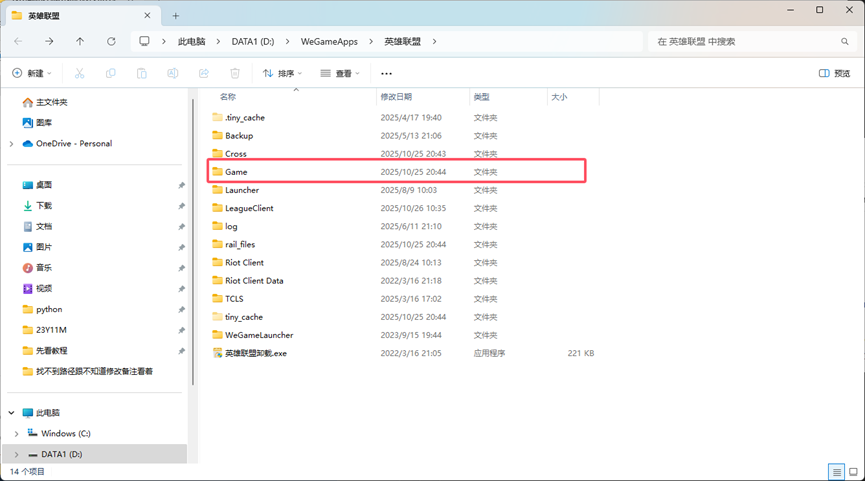This screenshot has width=865, height=481.
Task: Unpin Desktop (桌面) via its pin icon
Action: 181,185
